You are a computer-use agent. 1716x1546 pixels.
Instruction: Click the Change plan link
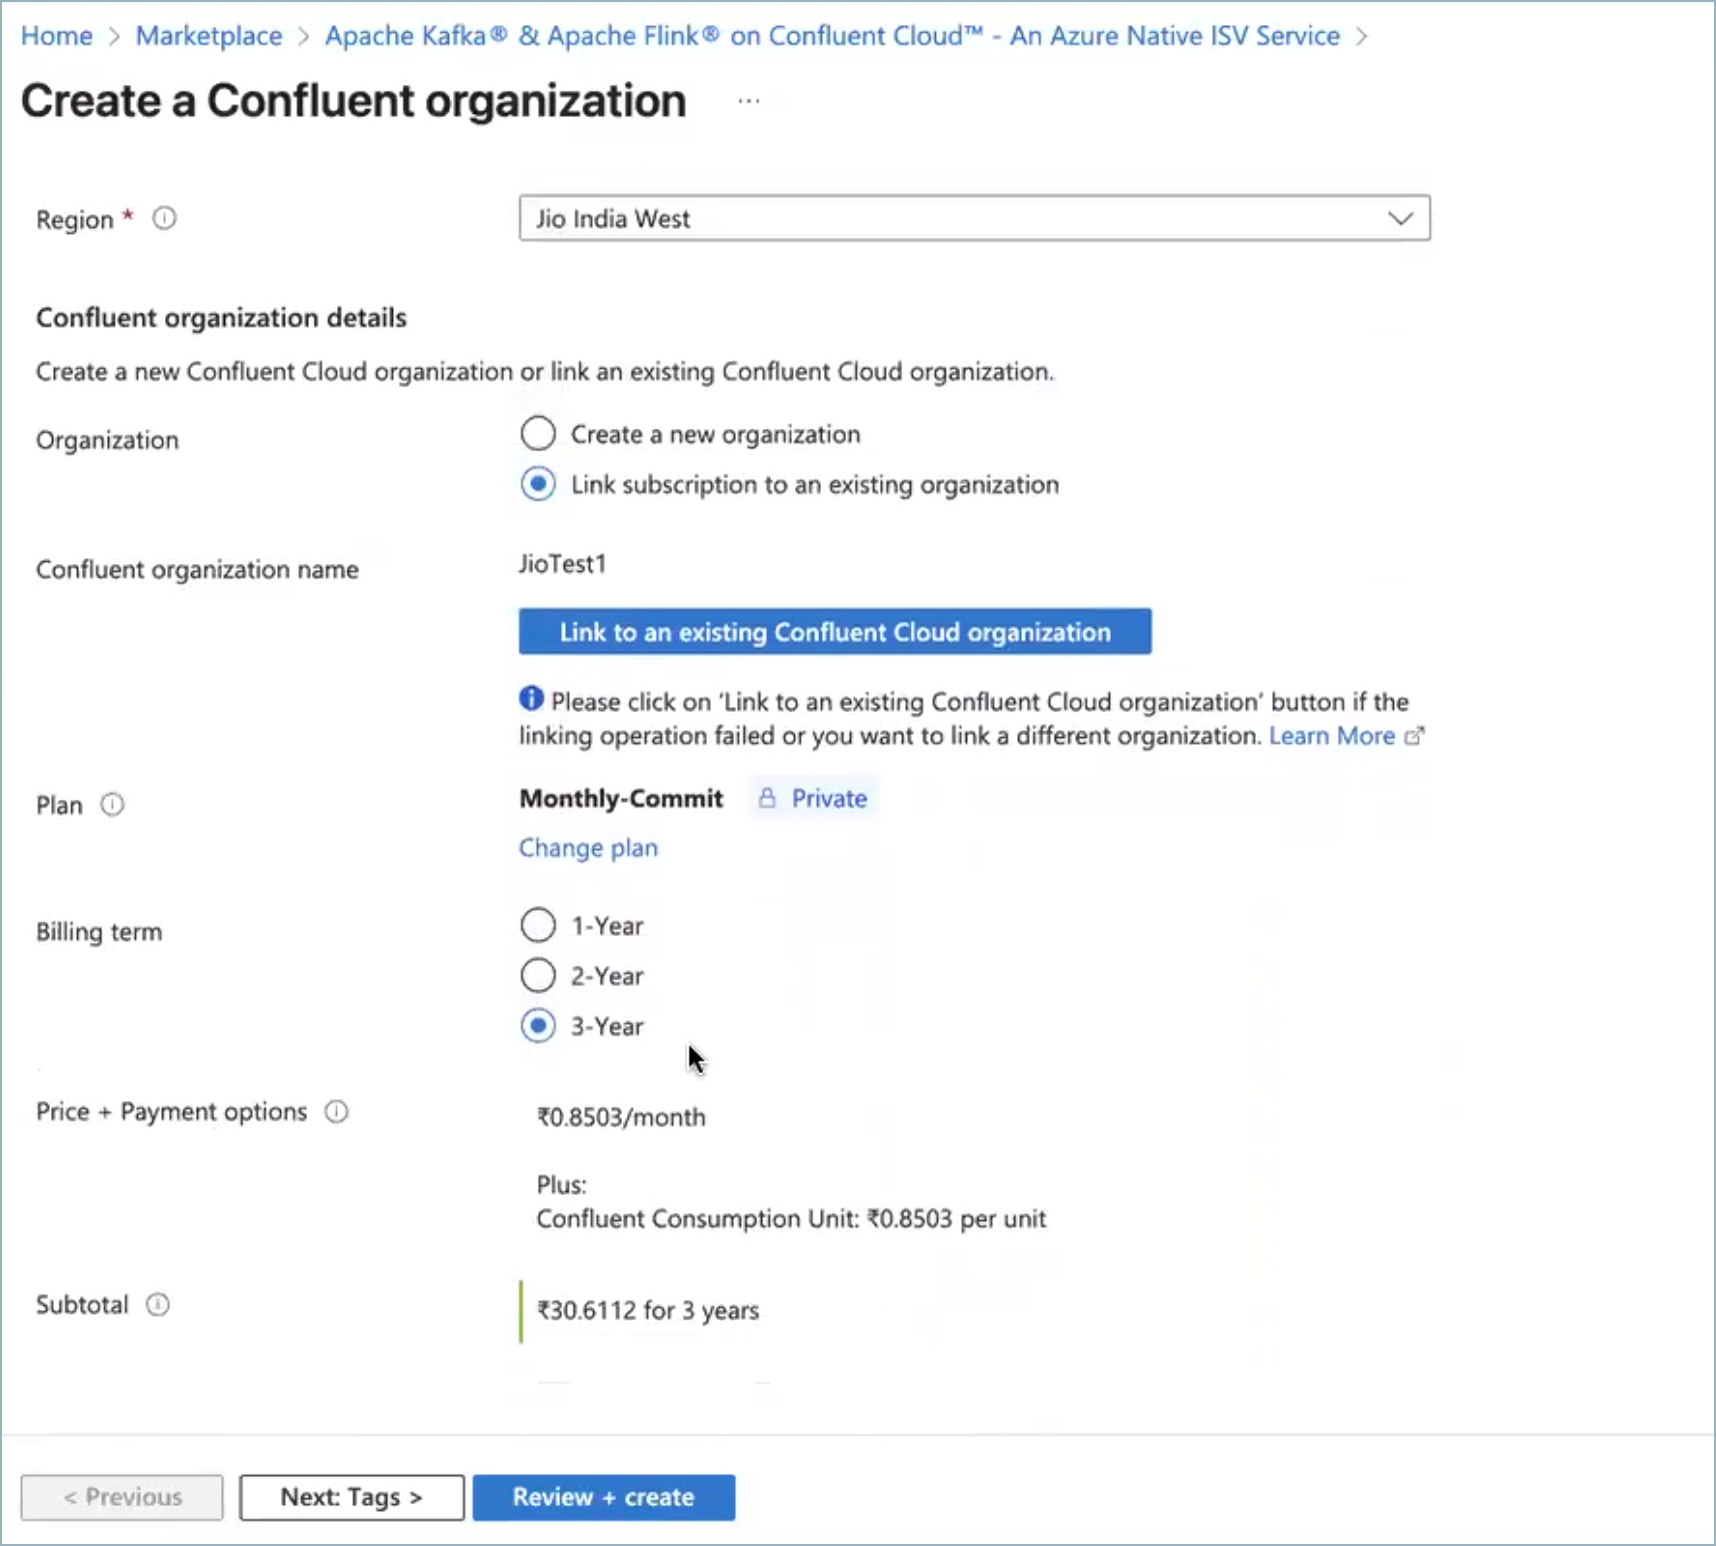[588, 848]
